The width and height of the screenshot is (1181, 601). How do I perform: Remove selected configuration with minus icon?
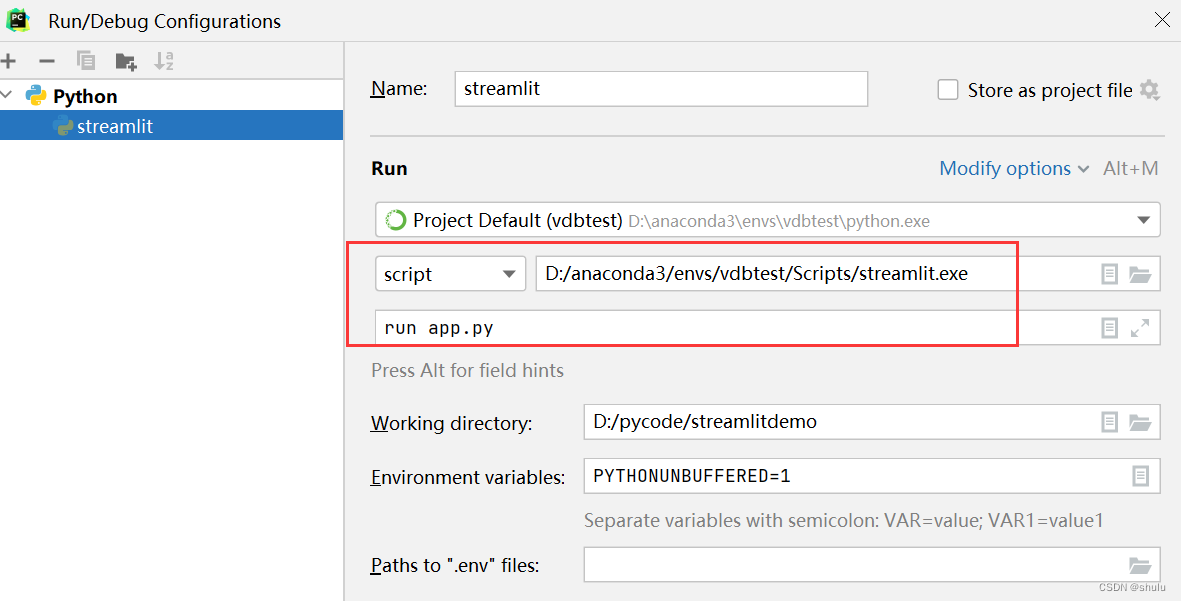click(x=47, y=61)
